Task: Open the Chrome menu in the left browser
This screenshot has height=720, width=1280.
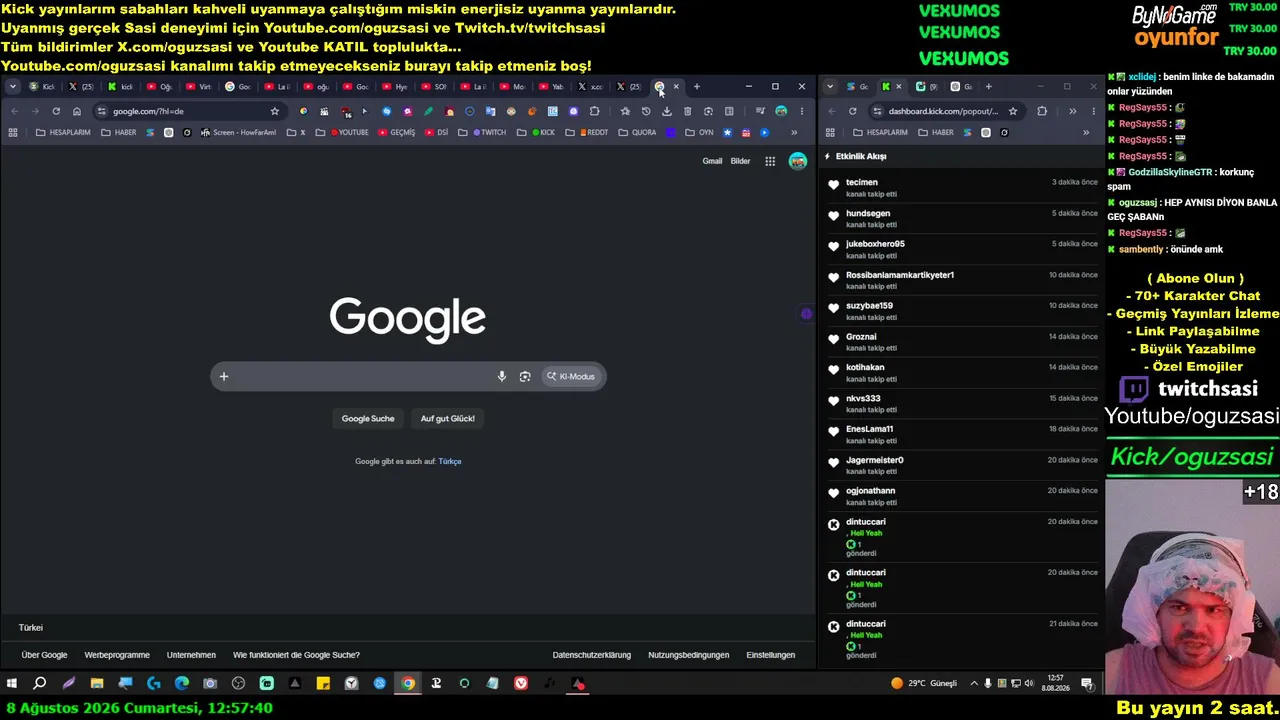Action: [801, 111]
